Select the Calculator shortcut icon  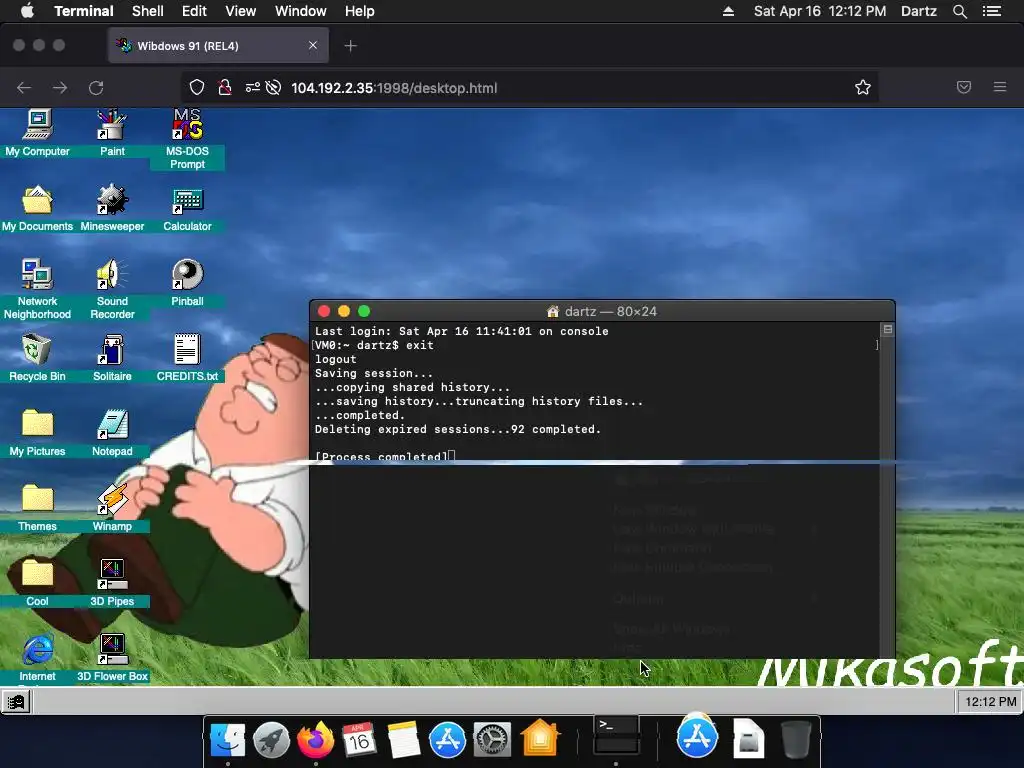coord(187,201)
